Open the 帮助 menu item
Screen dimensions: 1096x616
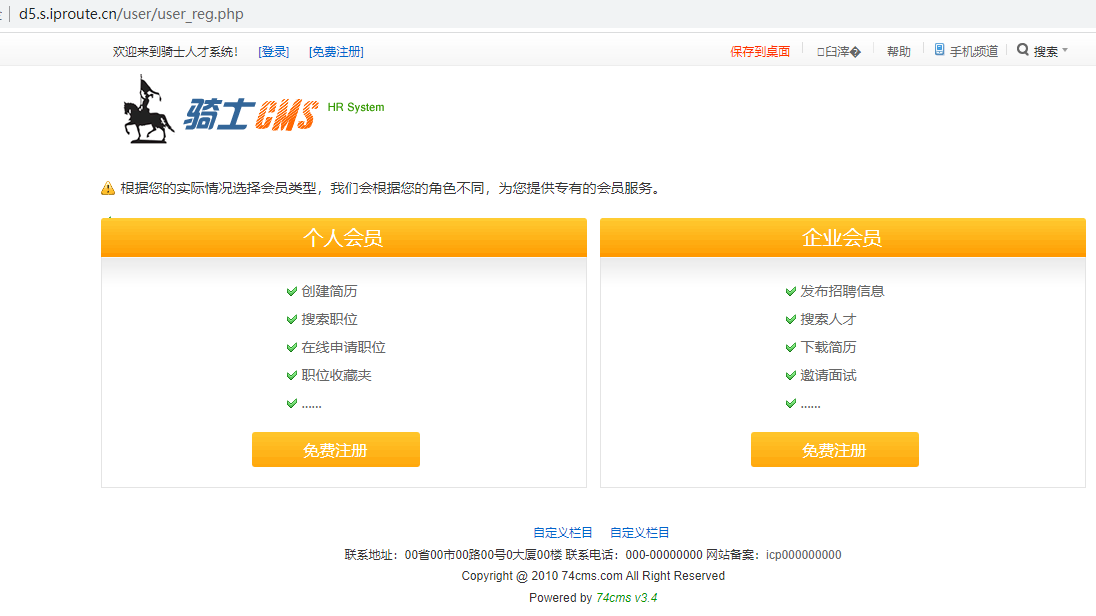tap(898, 52)
